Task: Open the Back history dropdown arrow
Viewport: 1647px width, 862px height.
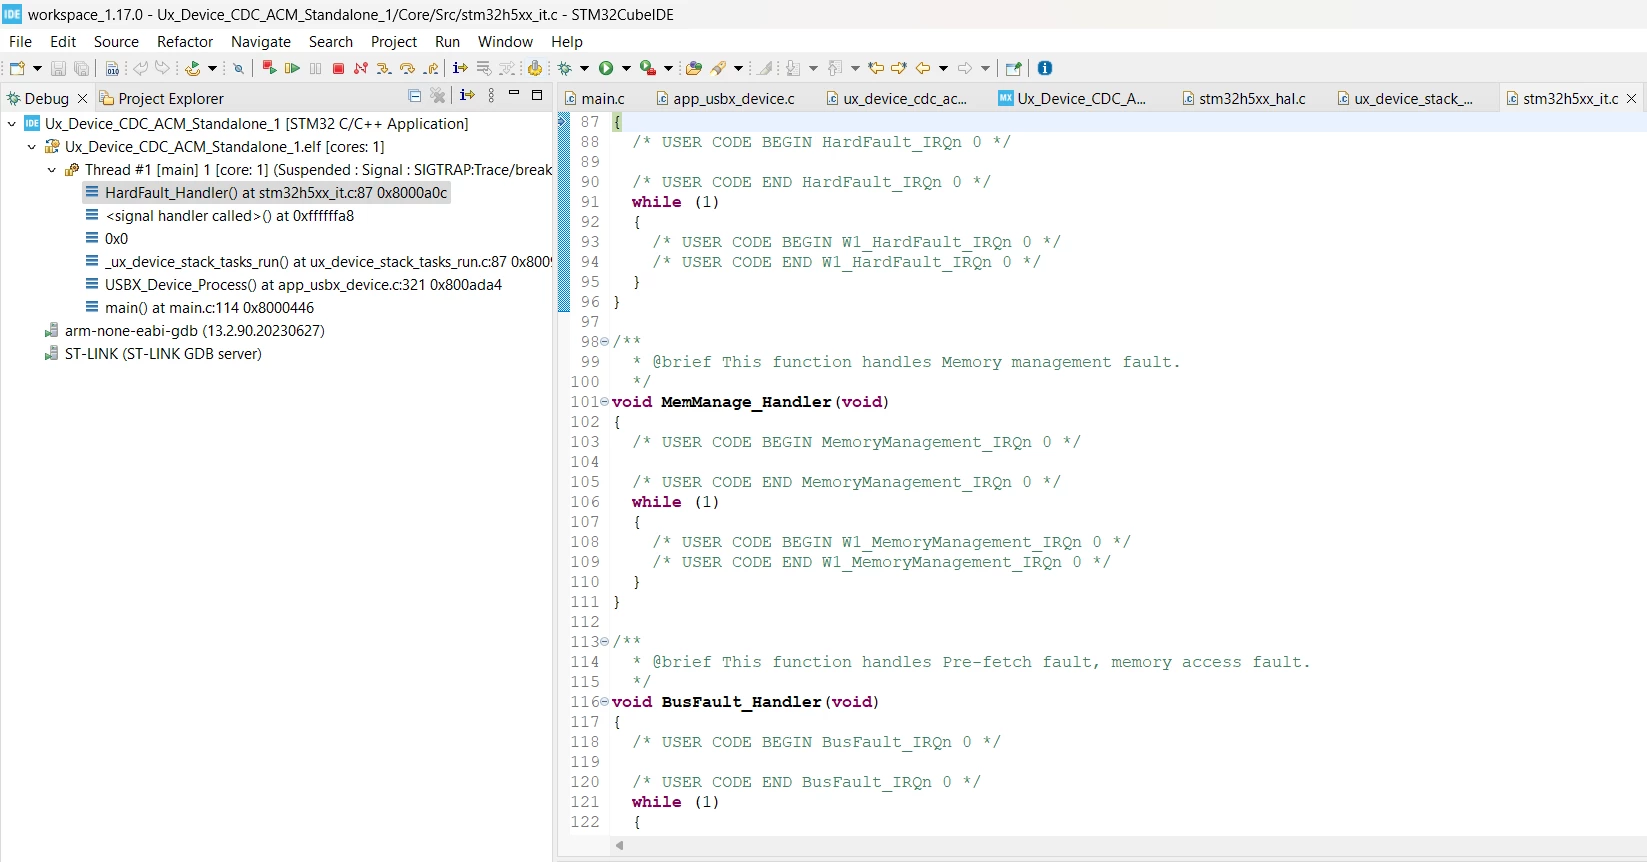Action: (x=943, y=68)
